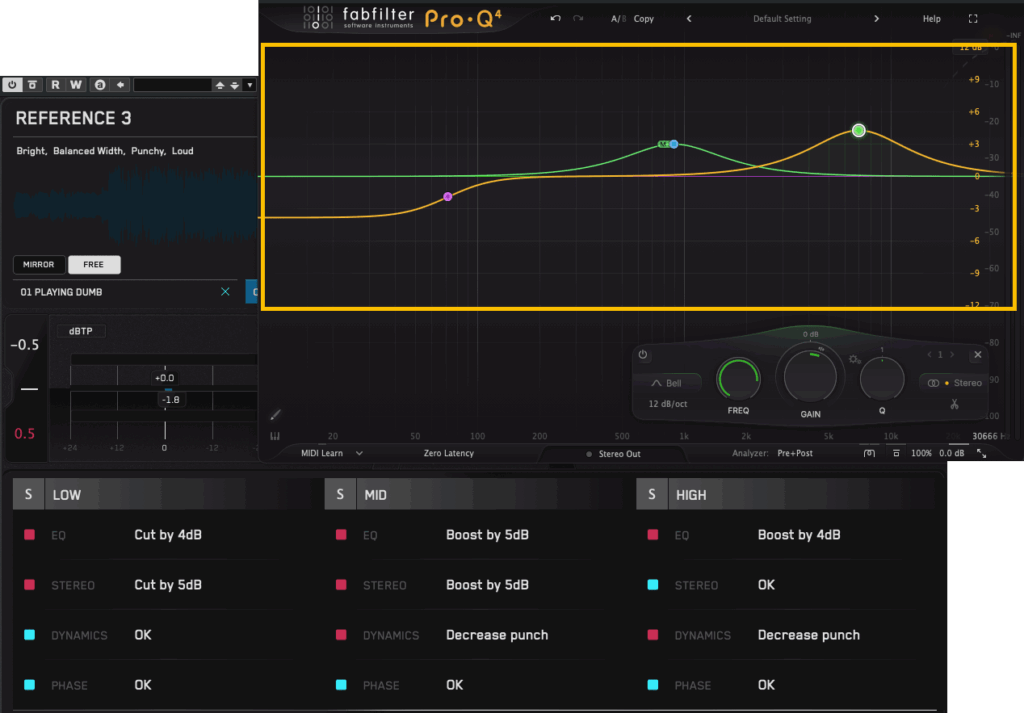Screen dimensions: 1024x713
Task: Solo the LOW band with S button
Action: (x=28, y=494)
